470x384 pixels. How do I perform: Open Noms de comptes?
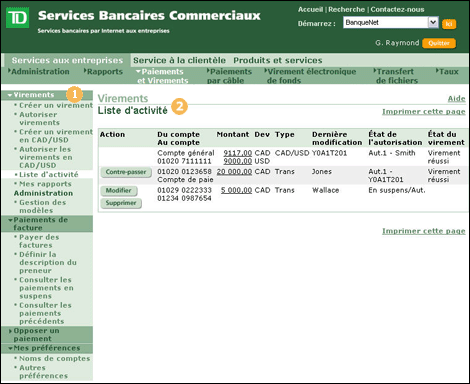click(55, 359)
